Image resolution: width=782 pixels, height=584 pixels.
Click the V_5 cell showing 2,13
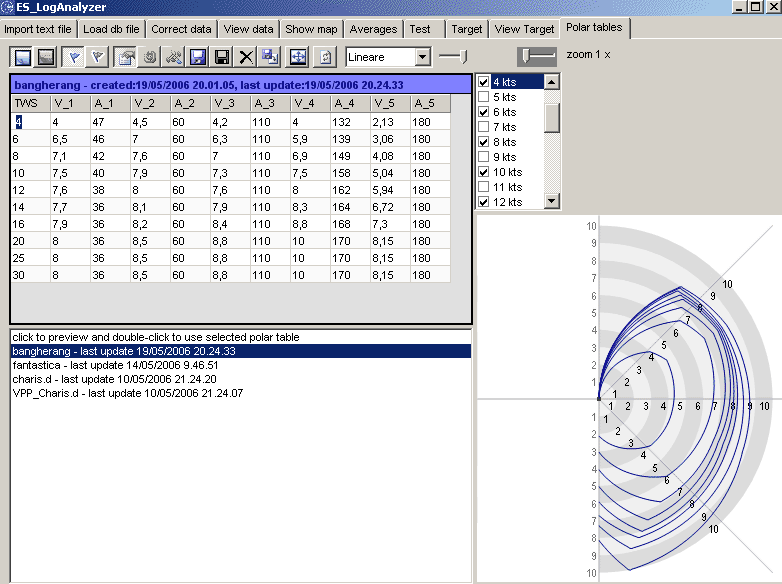pyautogui.click(x=390, y=122)
